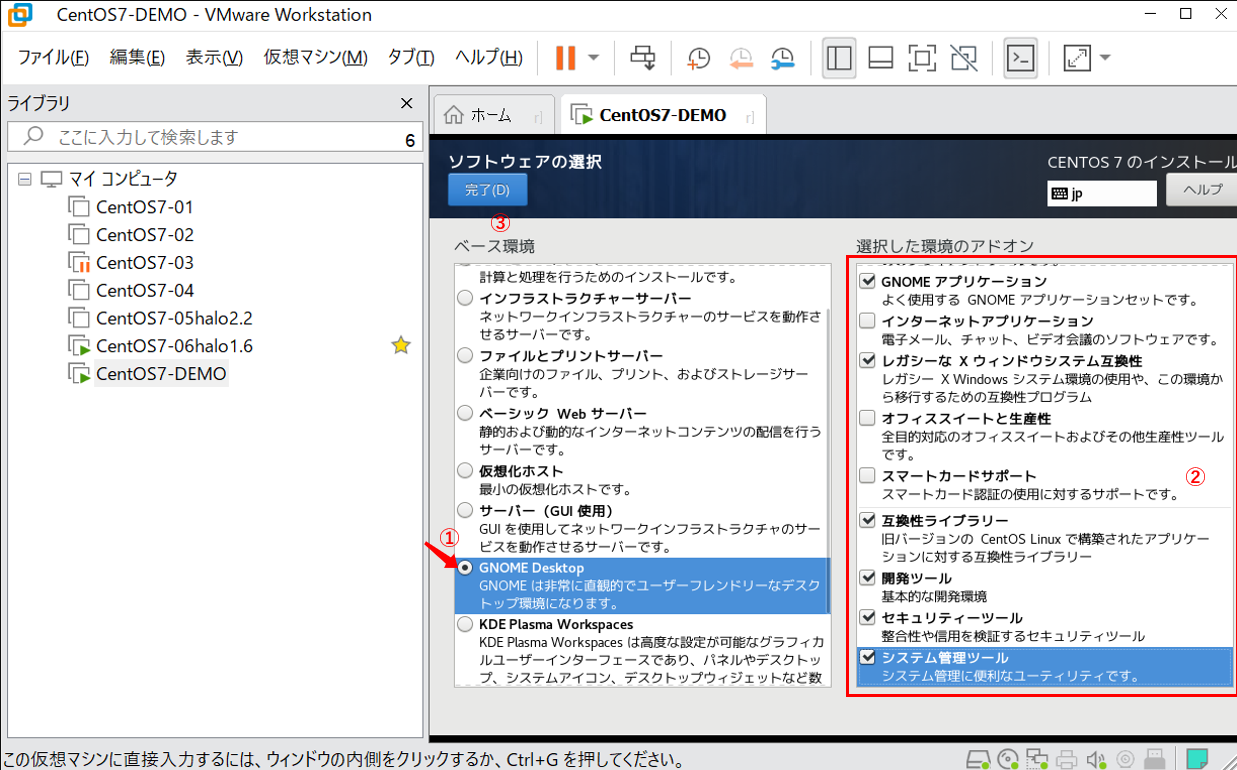
Task: Uncheck the GNOME アプリケーション addon
Action: (x=867, y=282)
